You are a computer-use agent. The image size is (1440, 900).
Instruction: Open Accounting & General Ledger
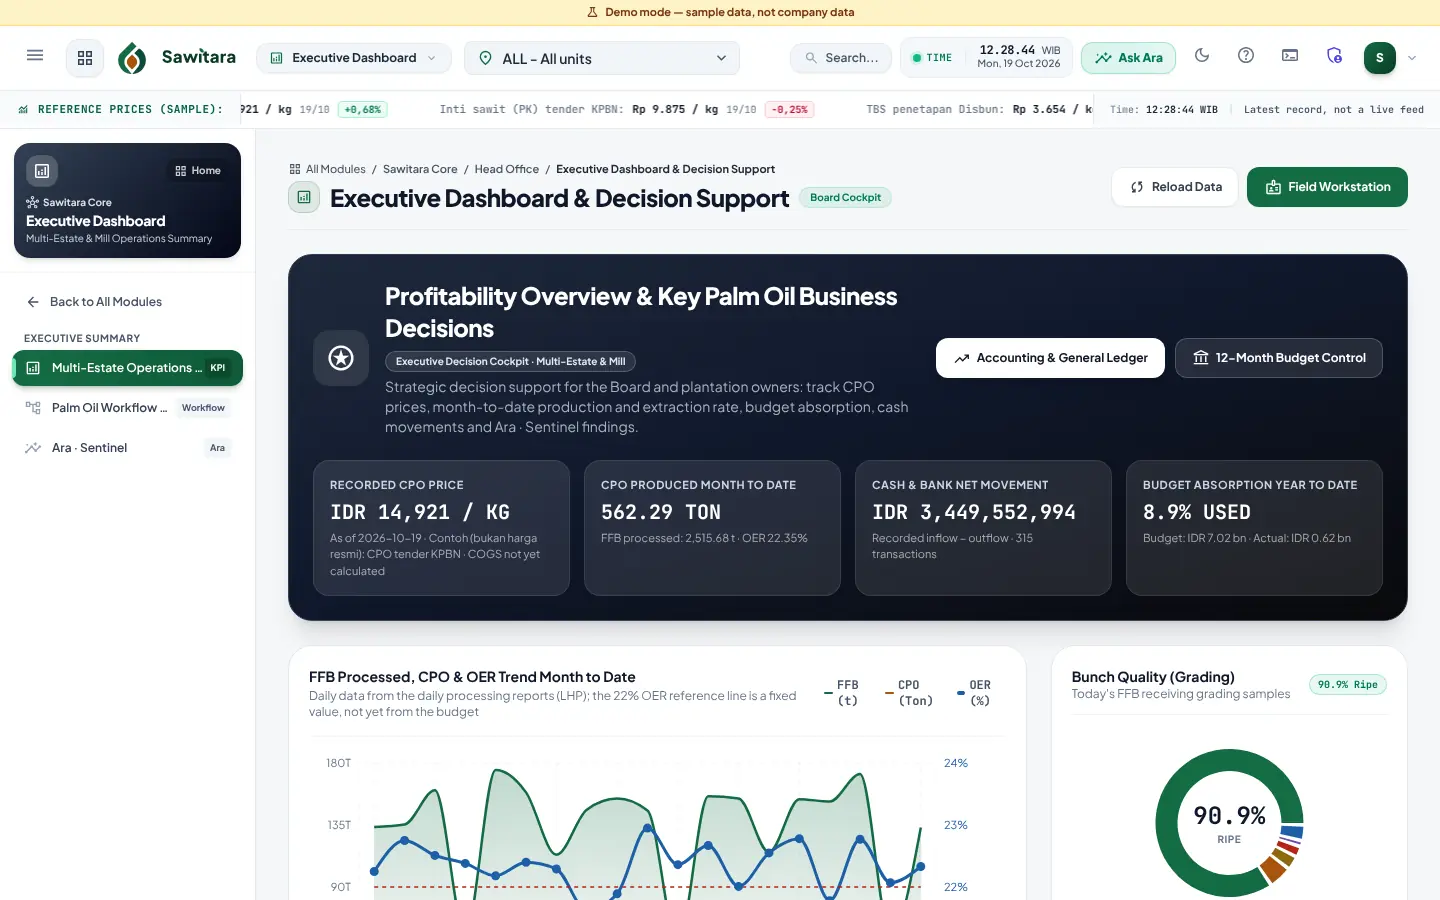click(1050, 358)
